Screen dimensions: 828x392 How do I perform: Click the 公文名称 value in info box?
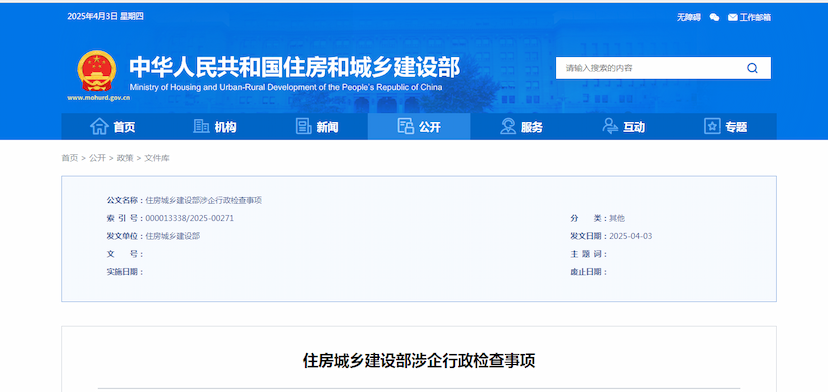click(204, 200)
